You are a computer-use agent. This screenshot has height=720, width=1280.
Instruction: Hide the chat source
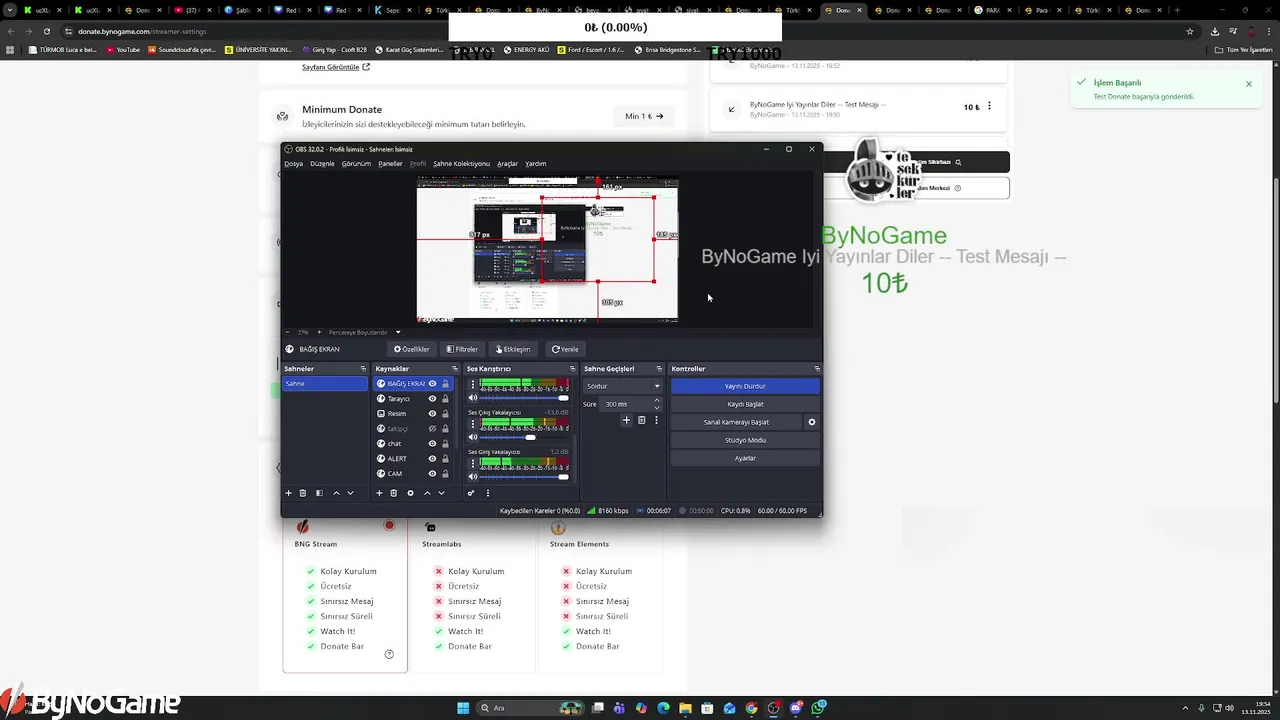(x=432, y=444)
